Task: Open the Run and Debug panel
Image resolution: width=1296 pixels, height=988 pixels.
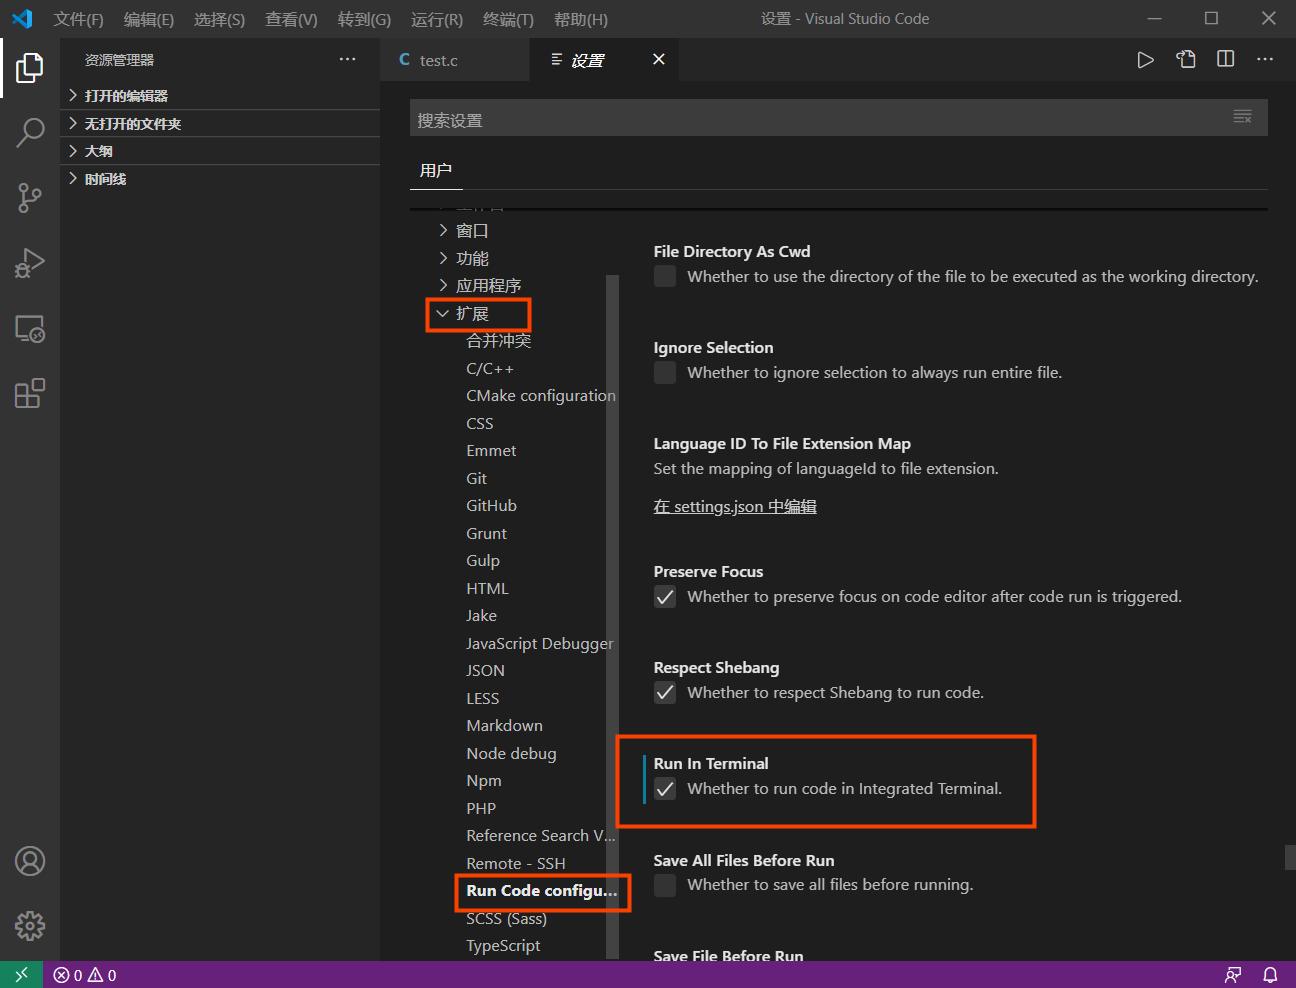Action: tap(29, 263)
